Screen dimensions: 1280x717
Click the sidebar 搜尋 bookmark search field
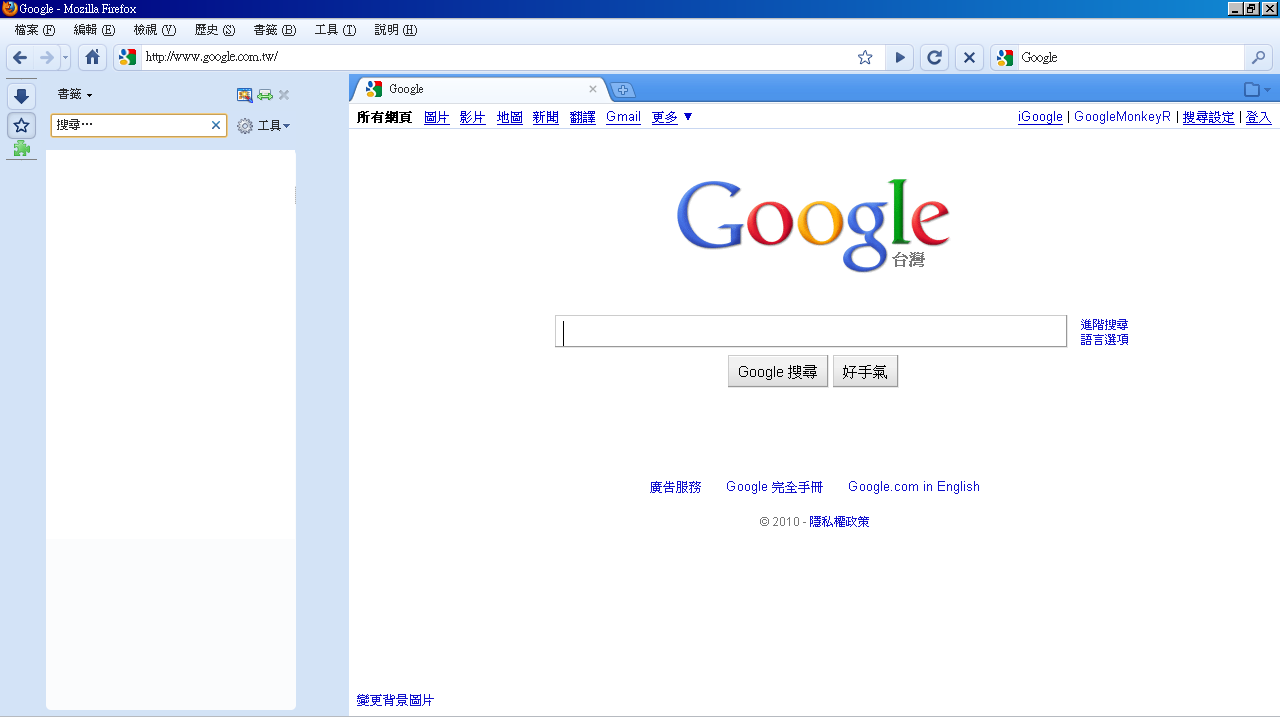(x=130, y=125)
